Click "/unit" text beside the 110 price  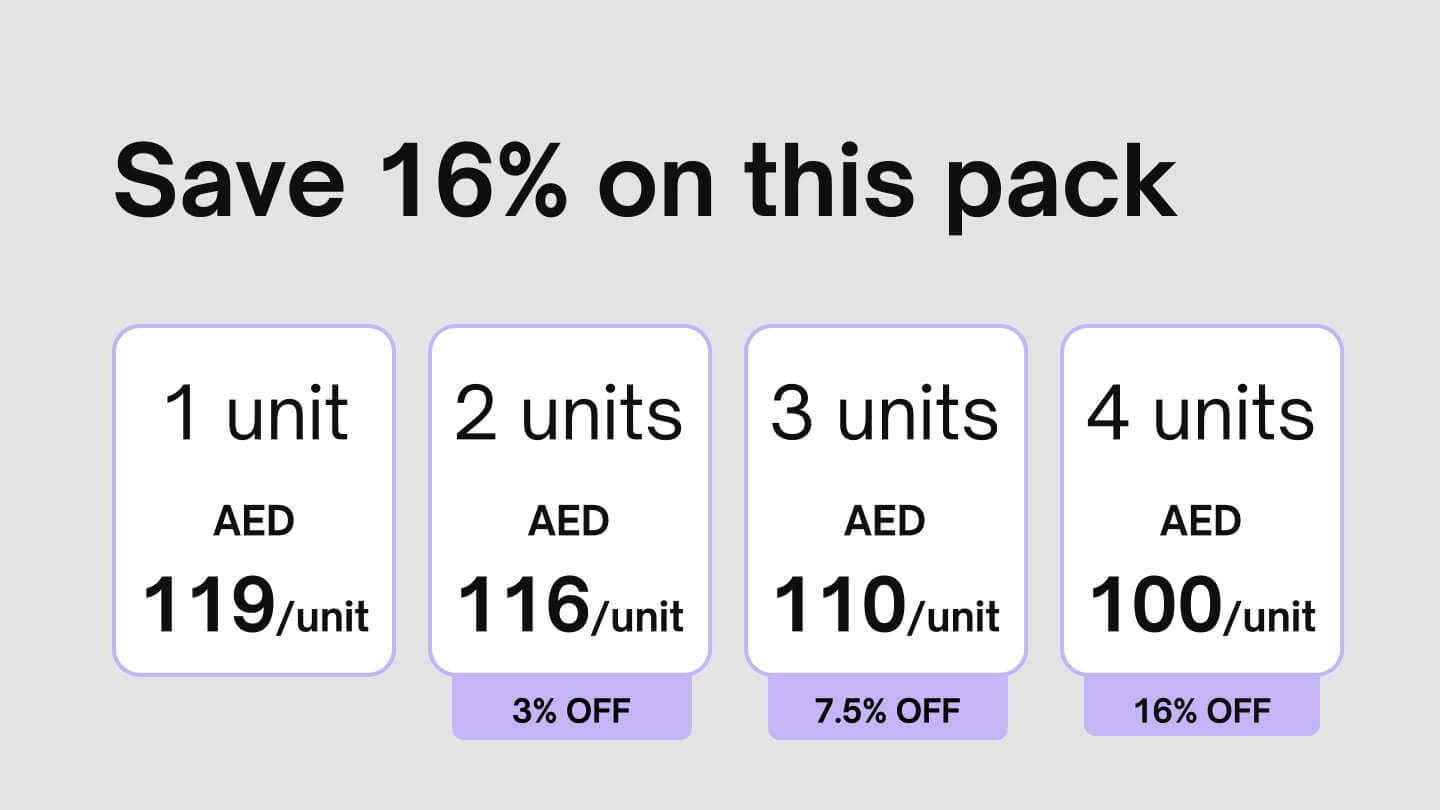[x=954, y=615]
